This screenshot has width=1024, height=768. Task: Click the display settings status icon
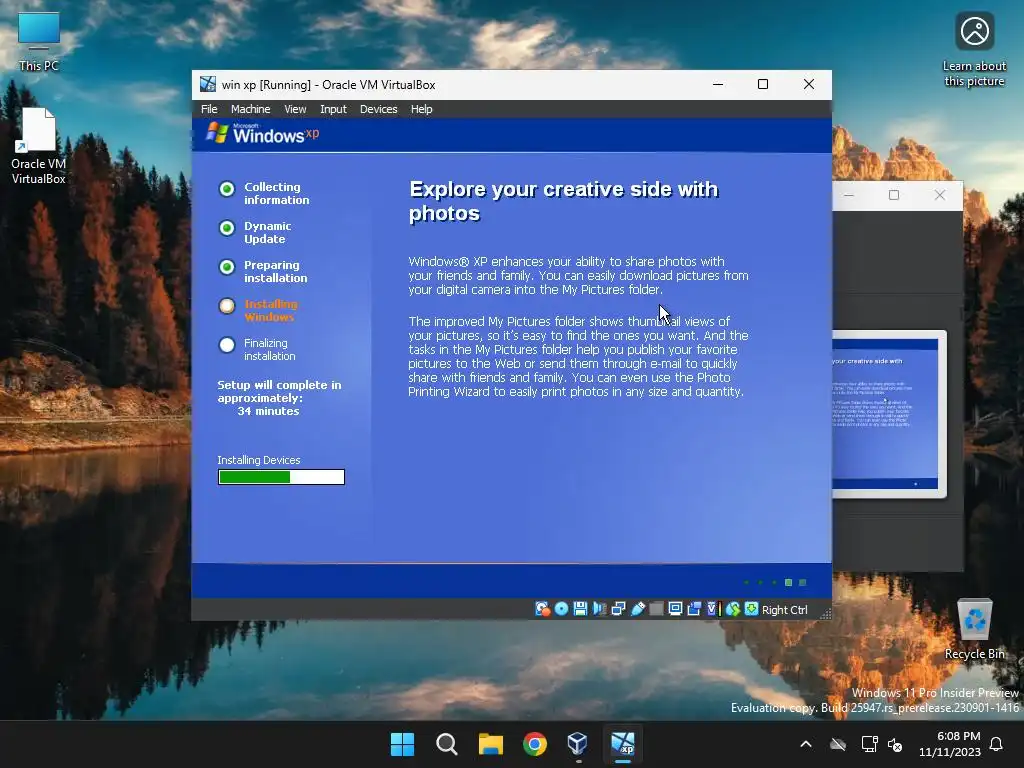[x=675, y=609]
